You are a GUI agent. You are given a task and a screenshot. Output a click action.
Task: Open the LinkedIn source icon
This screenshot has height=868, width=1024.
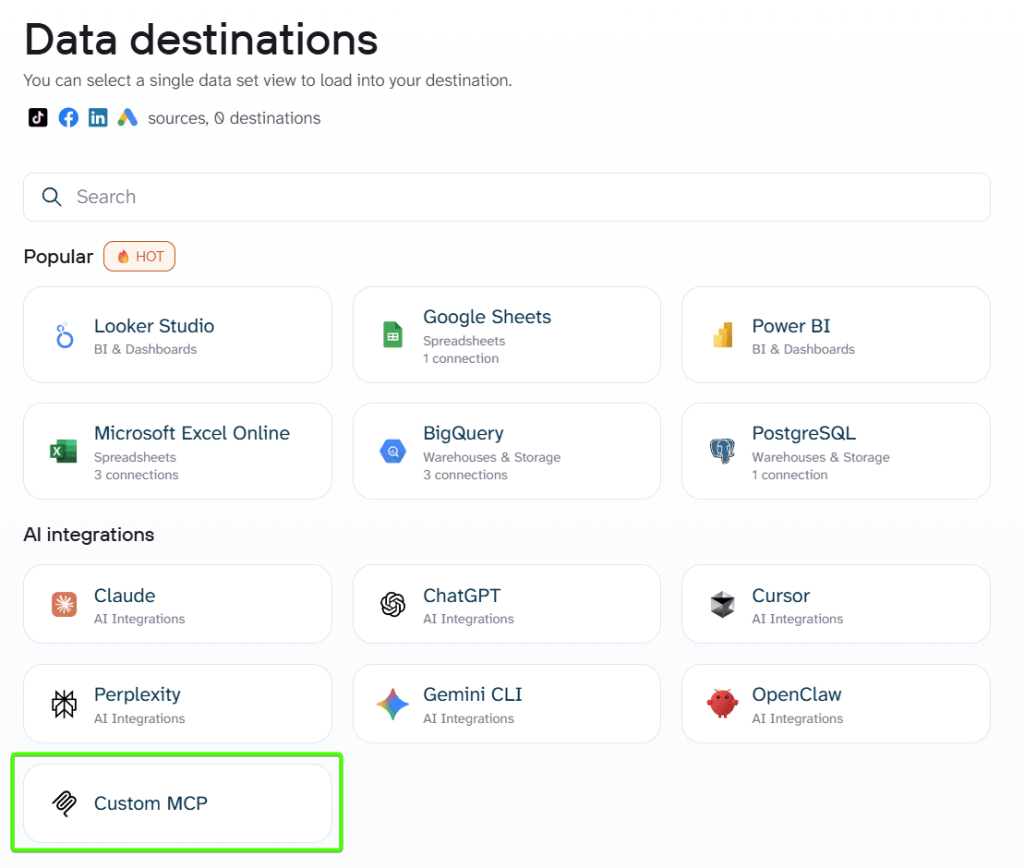[x=98, y=117]
